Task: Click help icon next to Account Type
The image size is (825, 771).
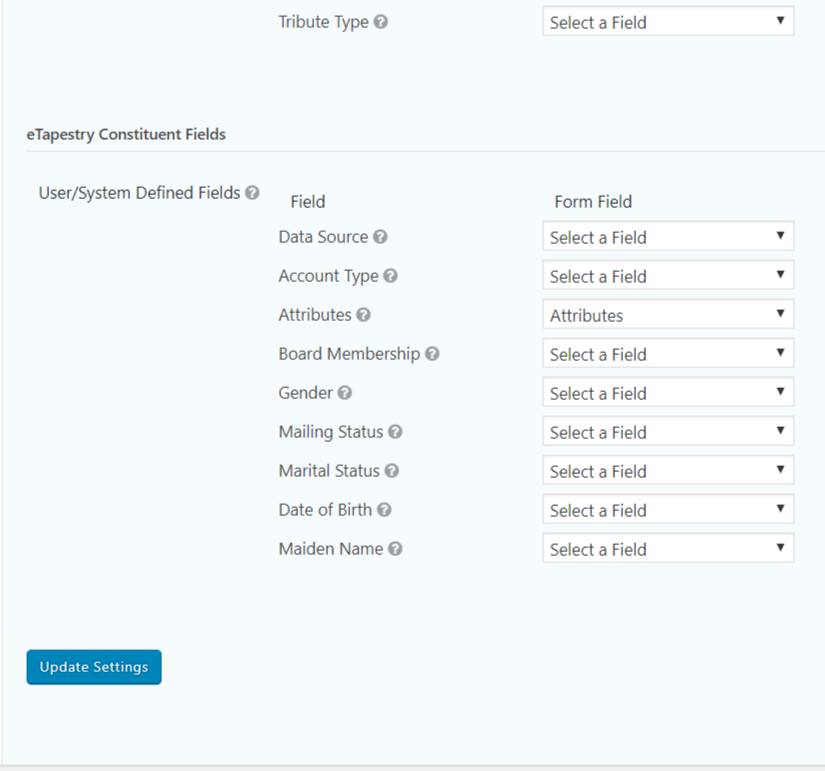Action: coord(390,276)
